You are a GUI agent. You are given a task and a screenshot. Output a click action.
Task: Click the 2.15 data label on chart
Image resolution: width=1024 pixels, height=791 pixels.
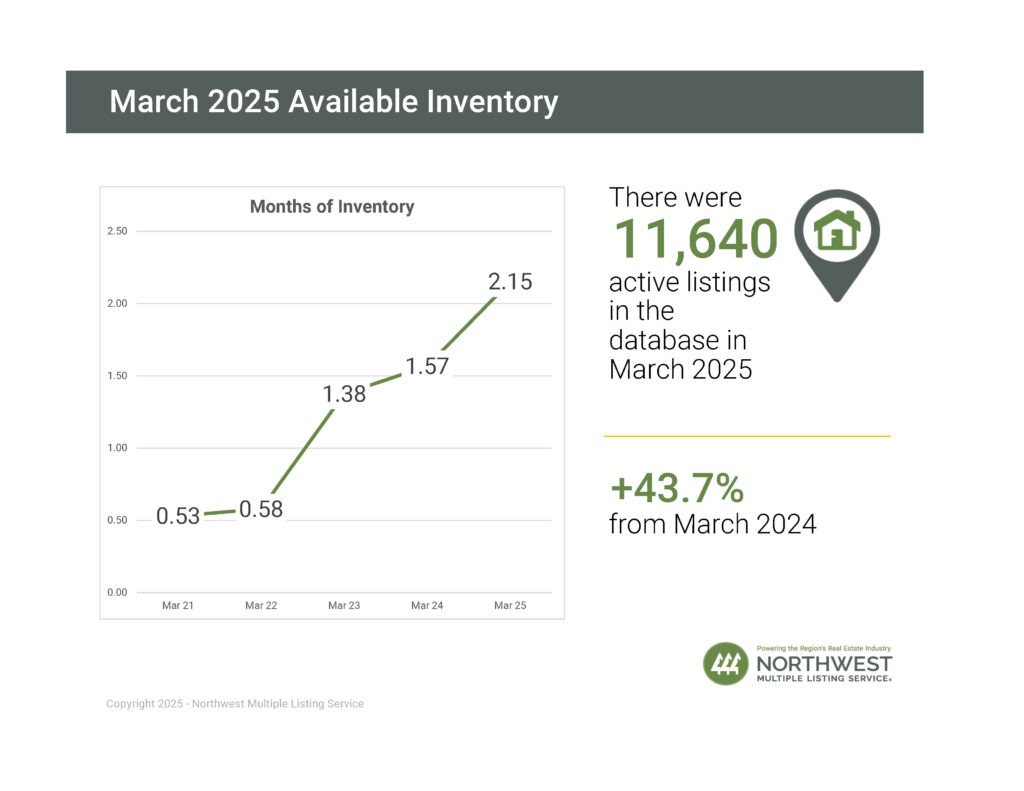pyautogui.click(x=510, y=282)
